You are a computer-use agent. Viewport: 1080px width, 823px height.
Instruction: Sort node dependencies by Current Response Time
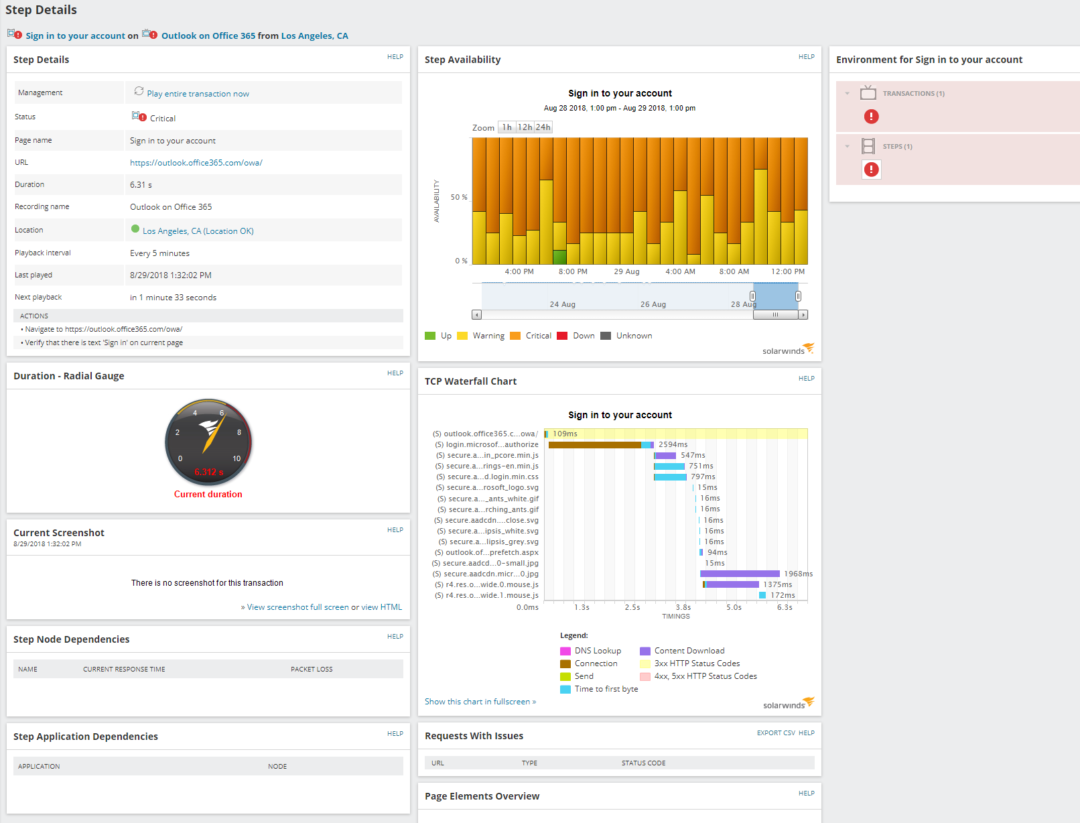click(x=124, y=669)
